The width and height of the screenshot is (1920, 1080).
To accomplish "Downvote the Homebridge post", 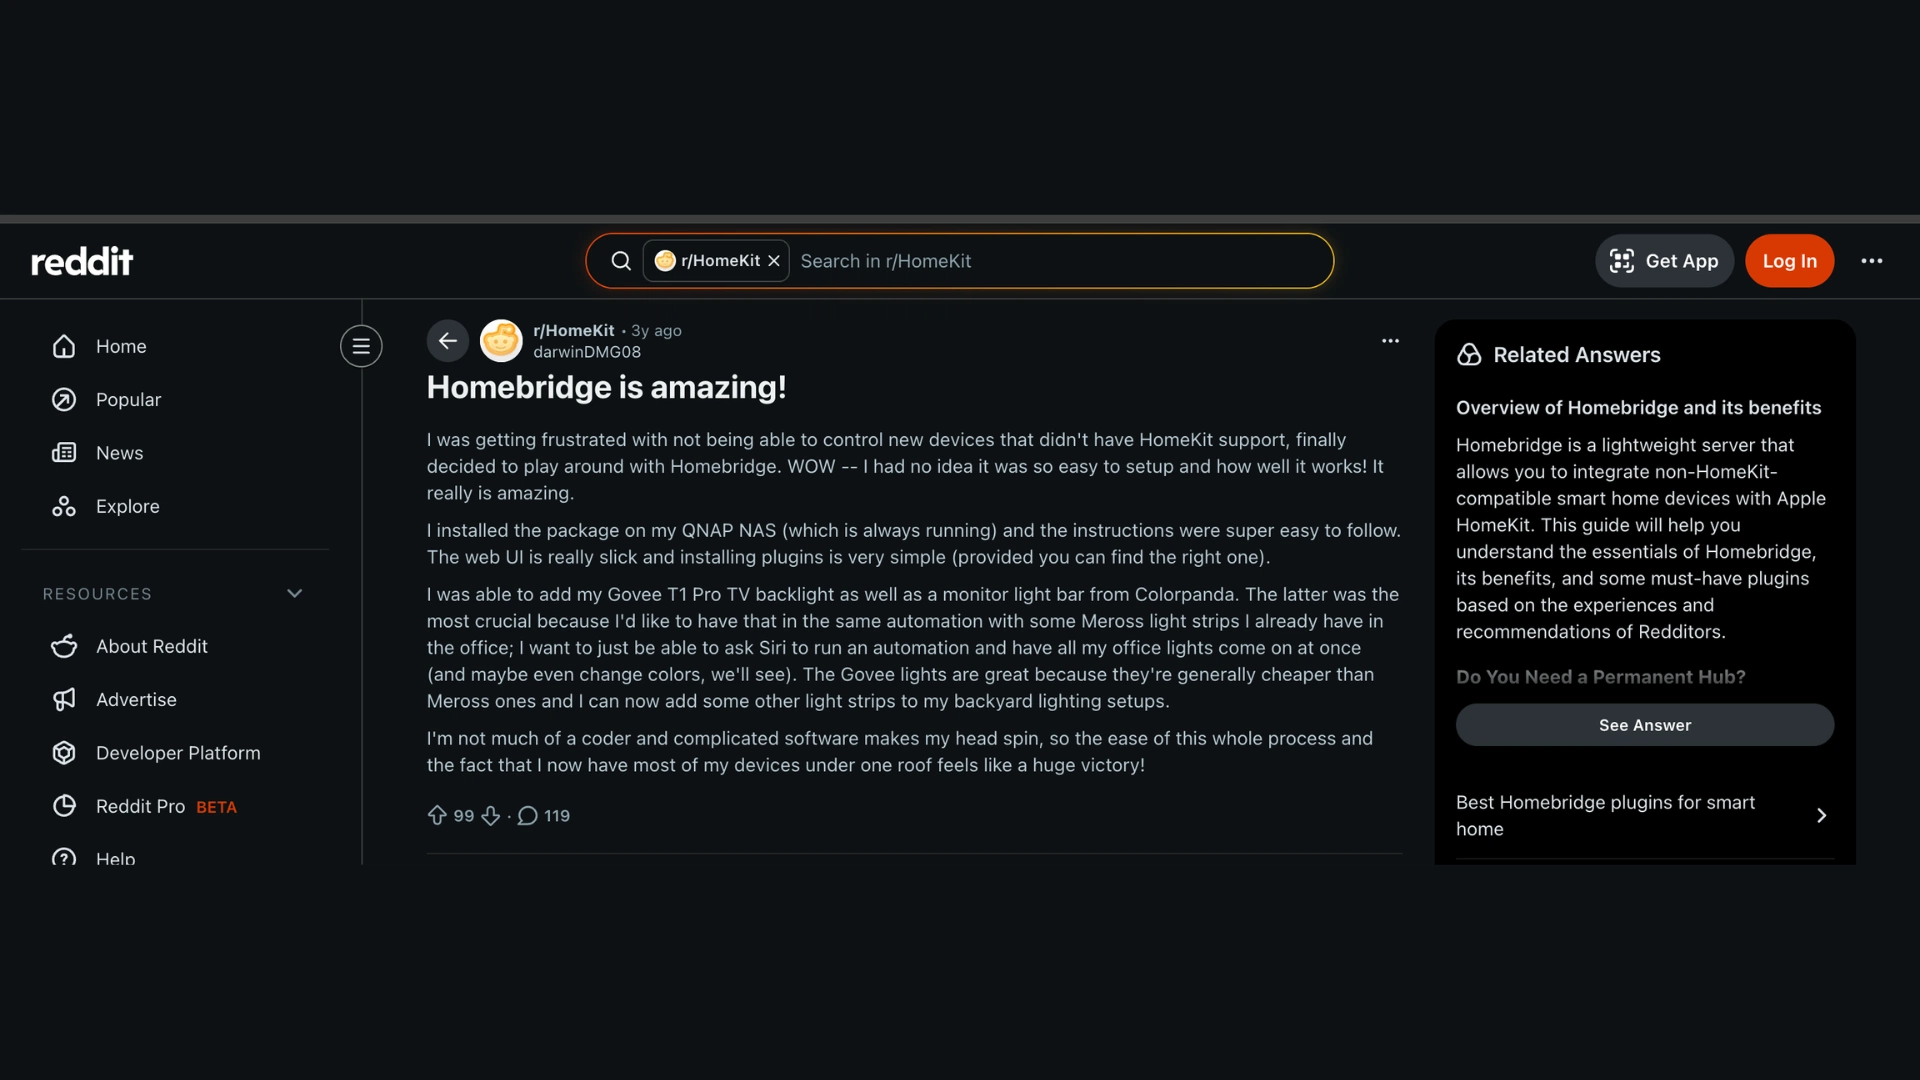I will click(x=490, y=815).
